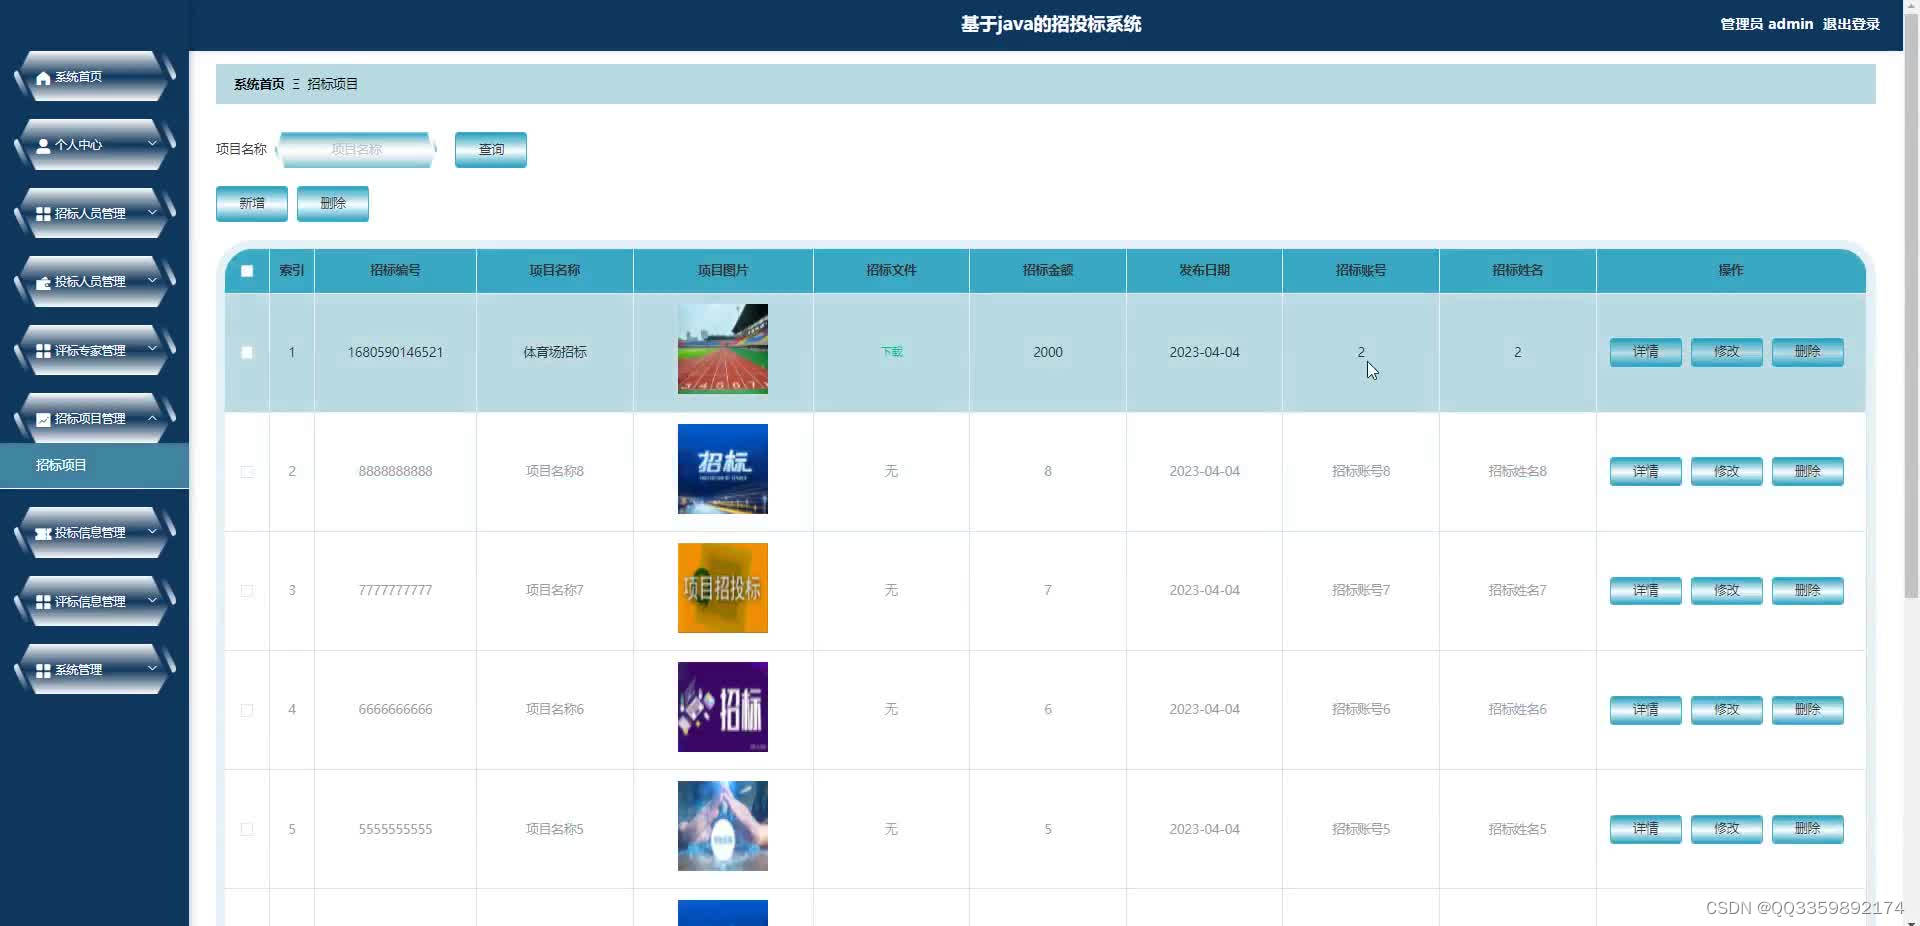Check the checkbox for row 项目名称8
The width and height of the screenshot is (1920, 926).
pos(247,472)
